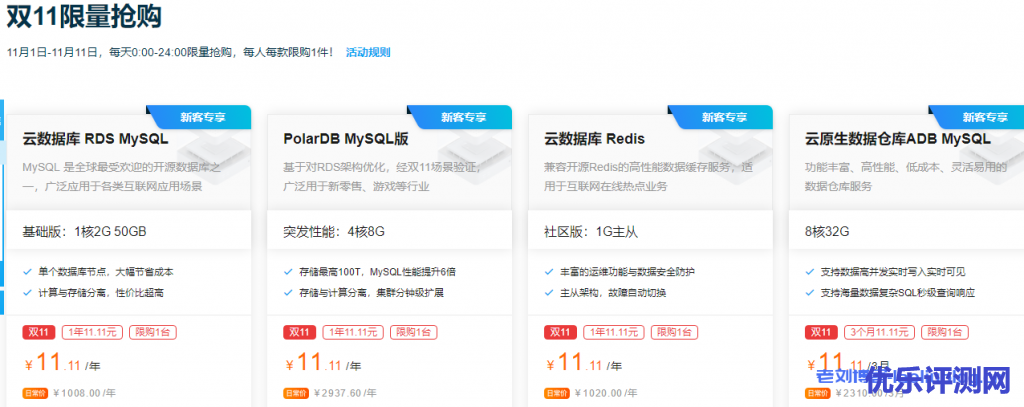Click ¥11.11/年 price on RDS MySQL card
The width and height of the screenshot is (1024, 407).
click(x=62, y=363)
